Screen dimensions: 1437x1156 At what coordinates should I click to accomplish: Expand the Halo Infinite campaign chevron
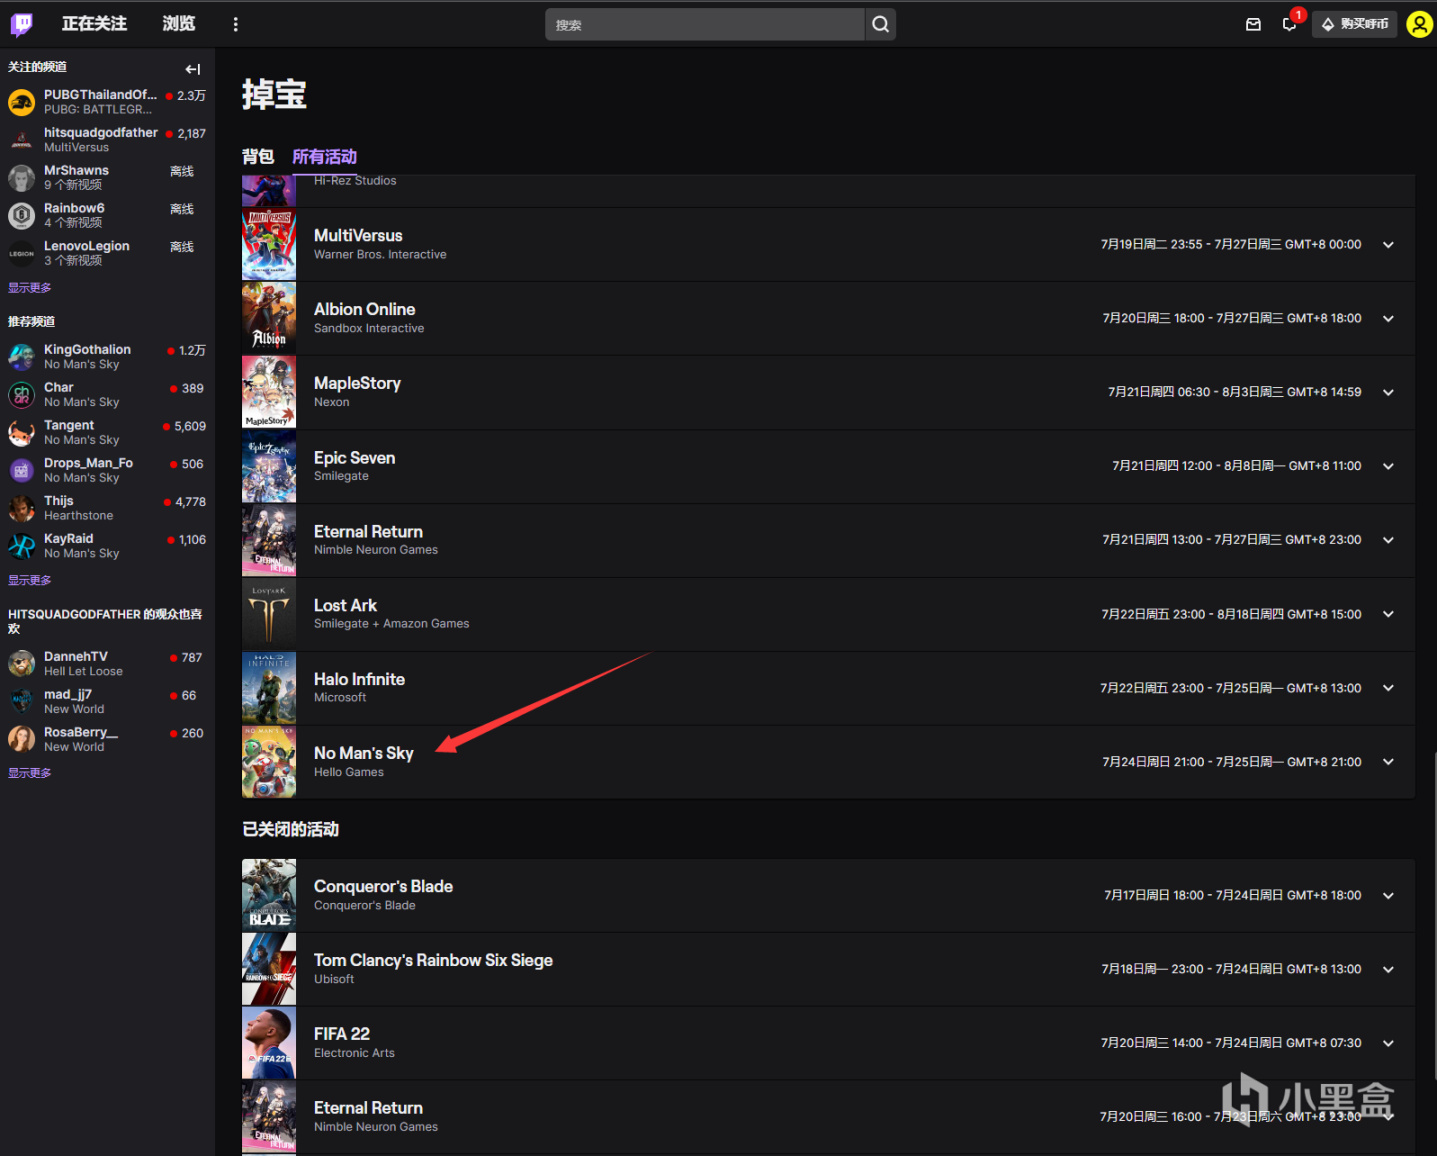[x=1388, y=688]
